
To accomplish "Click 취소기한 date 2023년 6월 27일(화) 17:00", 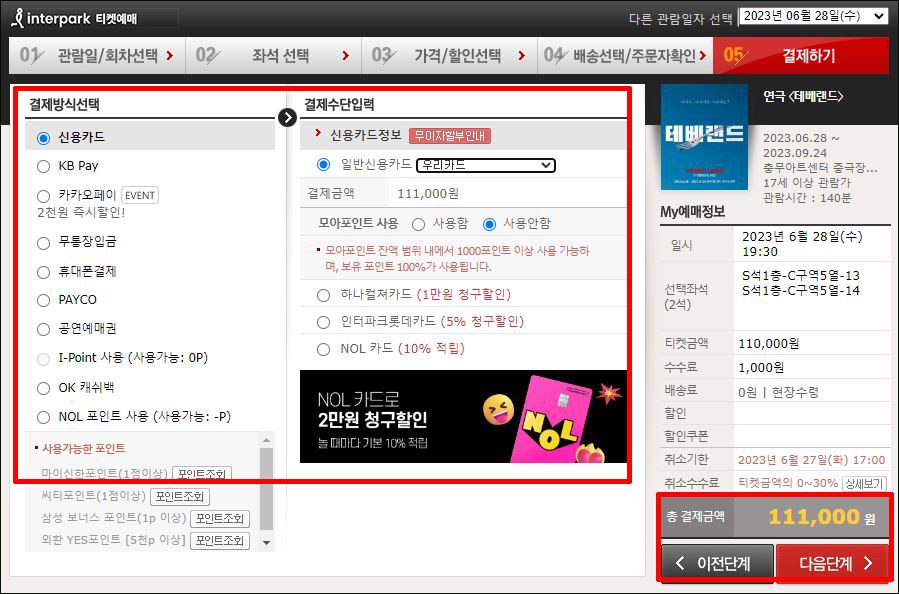I will coord(811,460).
